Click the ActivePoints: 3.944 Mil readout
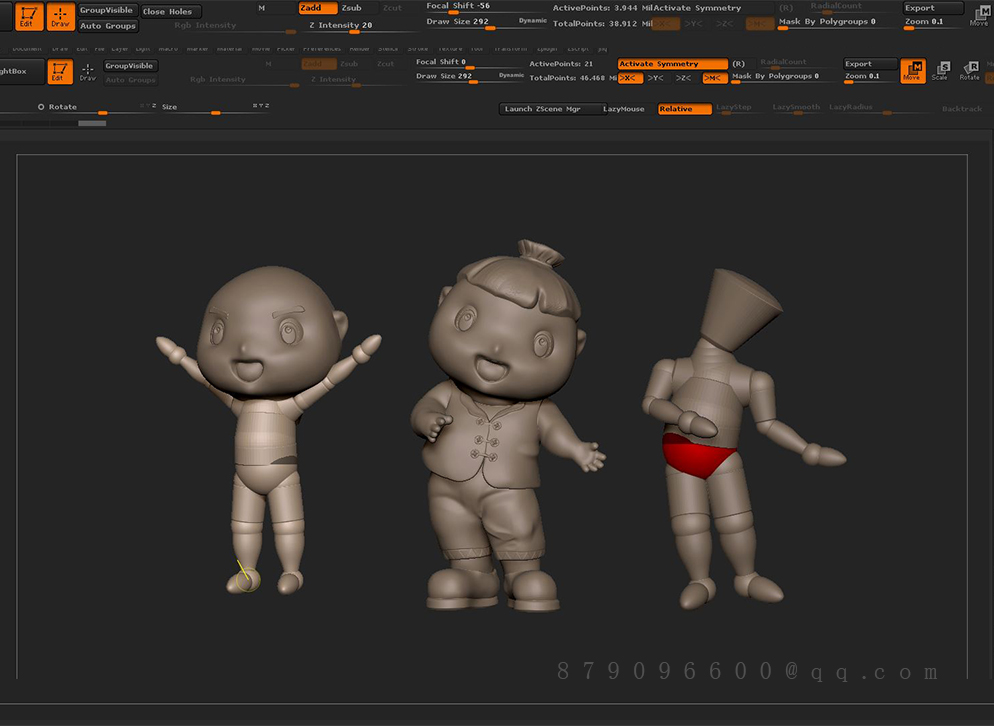994x726 pixels. point(603,8)
